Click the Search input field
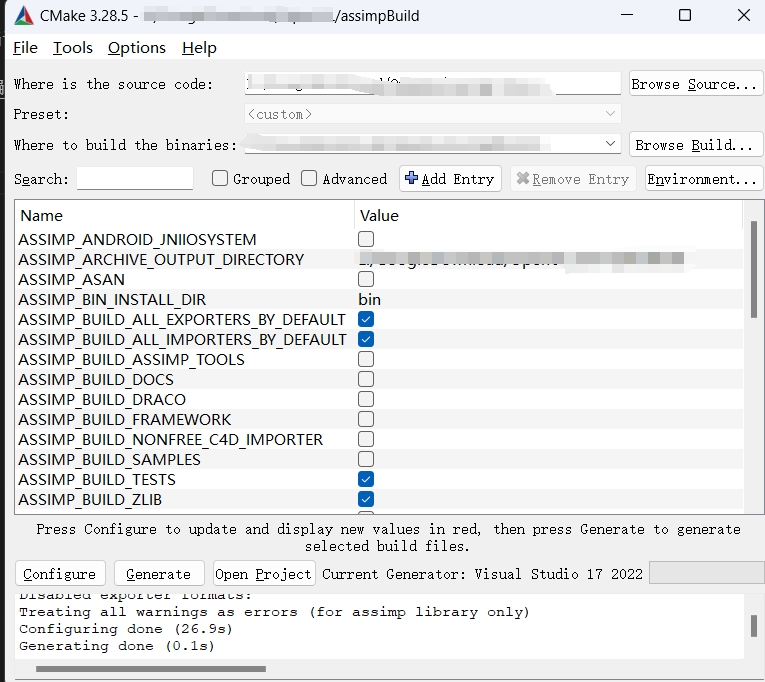765x682 pixels. tap(135, 179)
